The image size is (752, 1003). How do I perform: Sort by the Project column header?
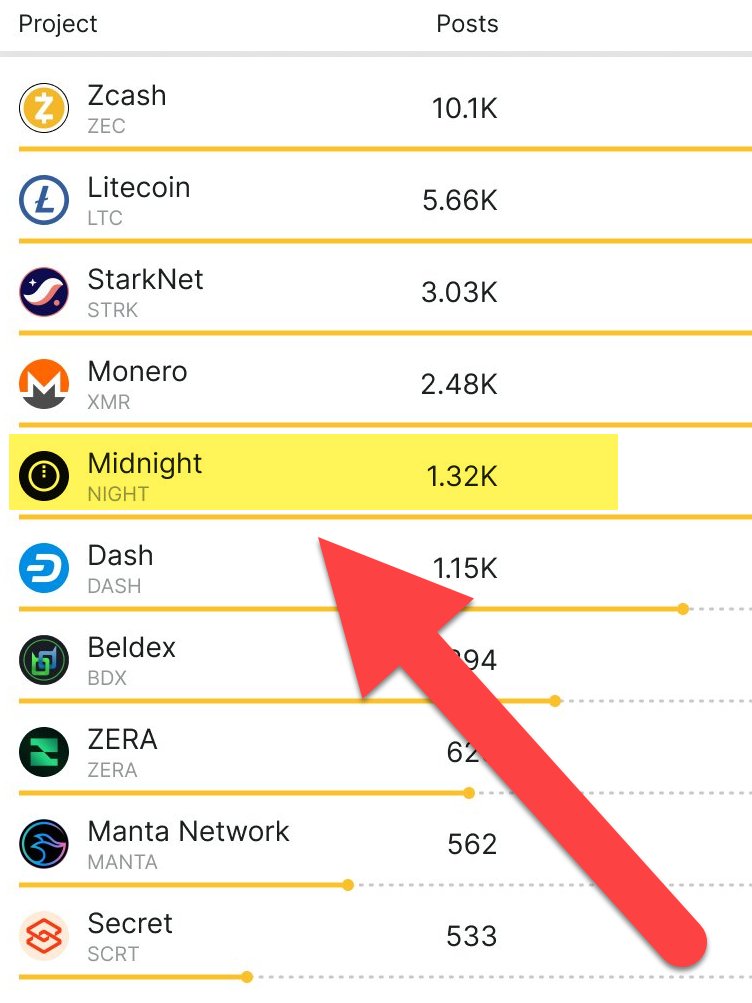click(58, 24)
